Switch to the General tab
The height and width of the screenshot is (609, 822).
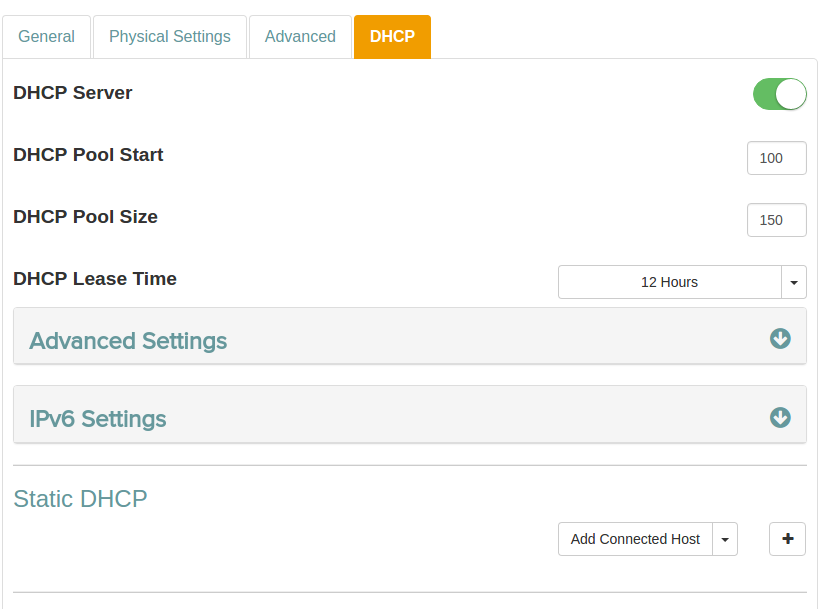tap(46, 37)
